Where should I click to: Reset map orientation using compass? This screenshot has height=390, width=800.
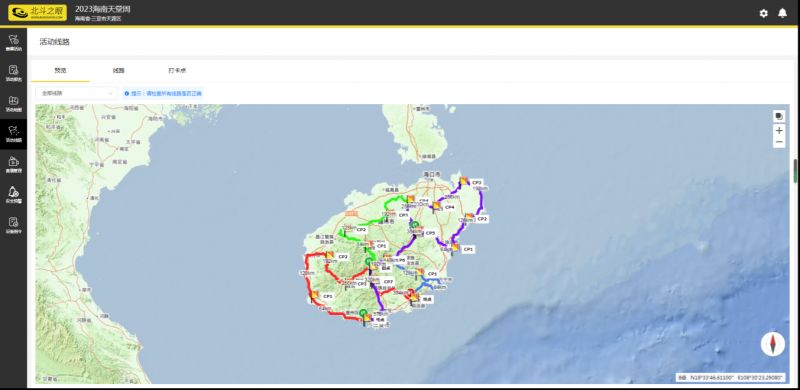click(x=772, y=344)
